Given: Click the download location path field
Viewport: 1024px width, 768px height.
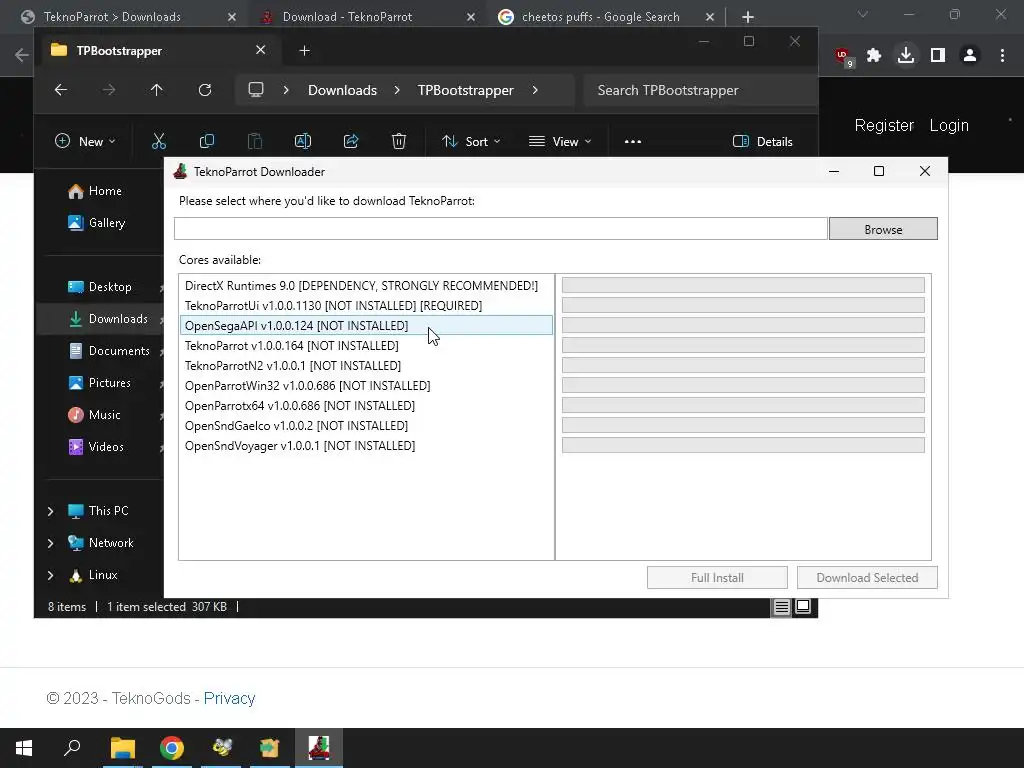Looking at the screenshot, I should point(501,229).
